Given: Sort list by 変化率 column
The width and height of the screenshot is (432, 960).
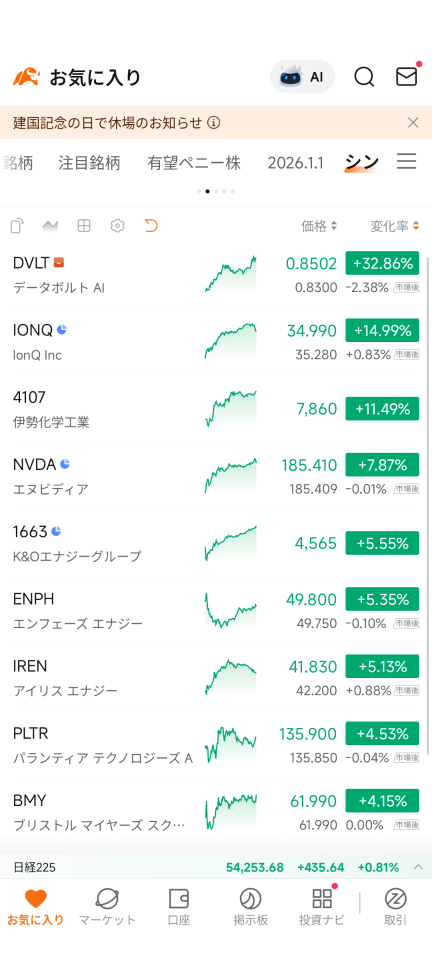Looking at the screenshot, I should pos(395,226).
